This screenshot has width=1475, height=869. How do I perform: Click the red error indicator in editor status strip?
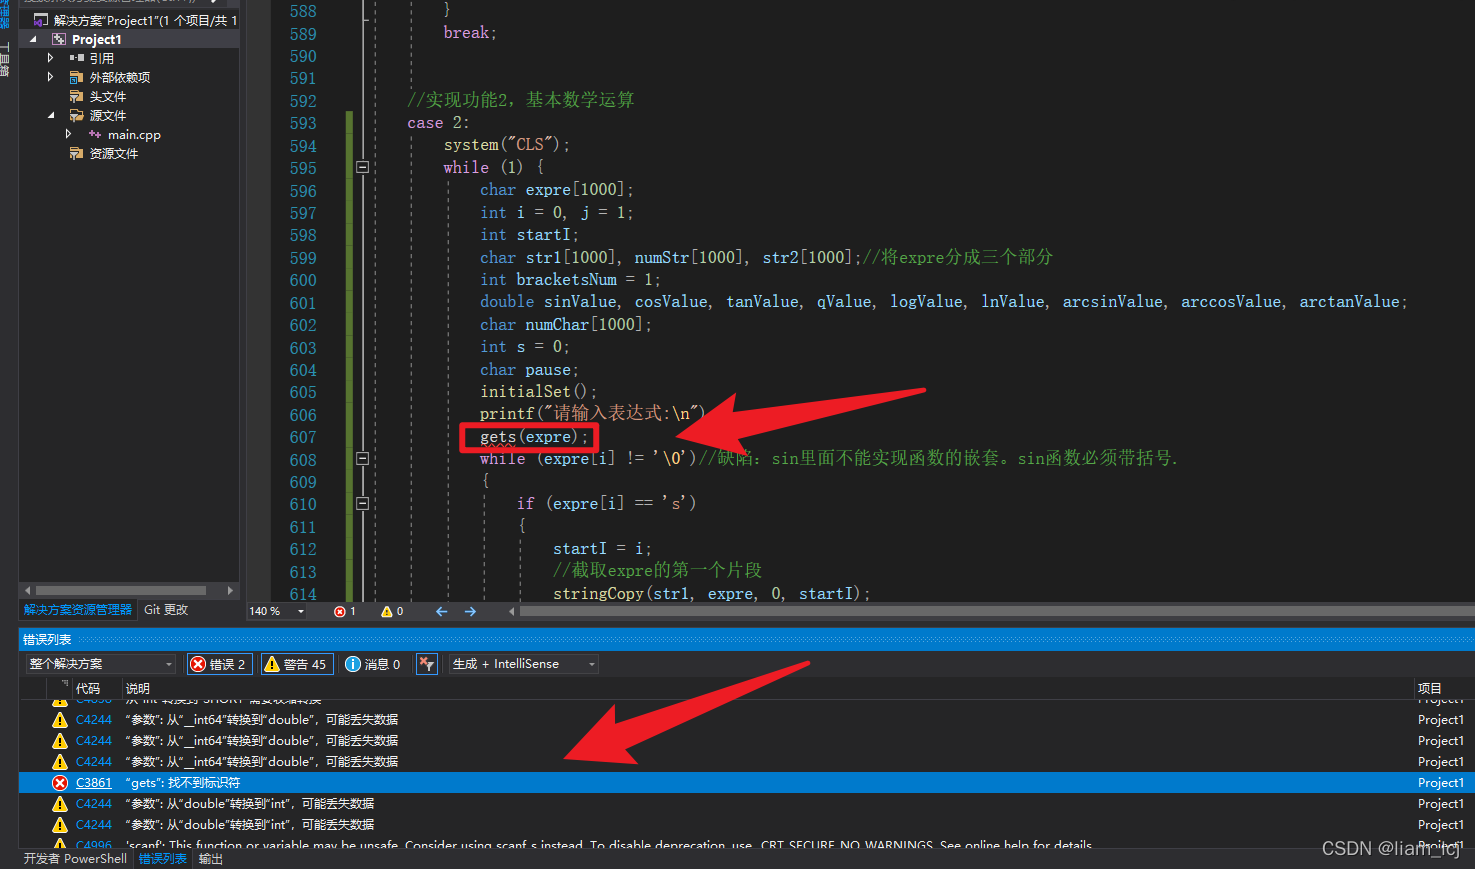(x=344, y=611)
